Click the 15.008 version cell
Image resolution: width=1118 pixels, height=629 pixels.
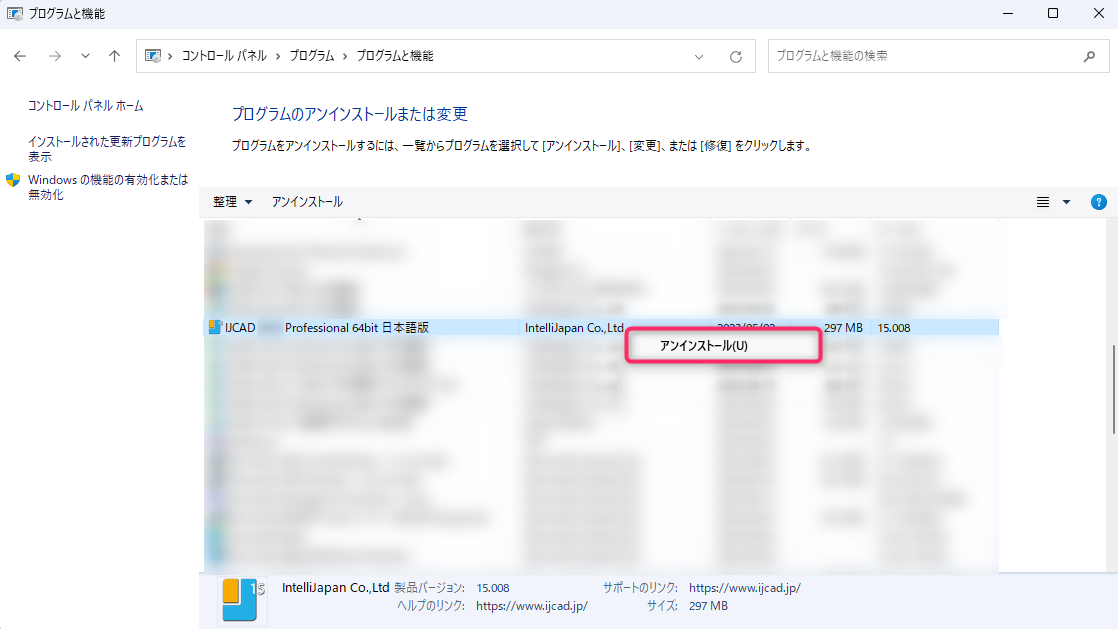point(893,327)
